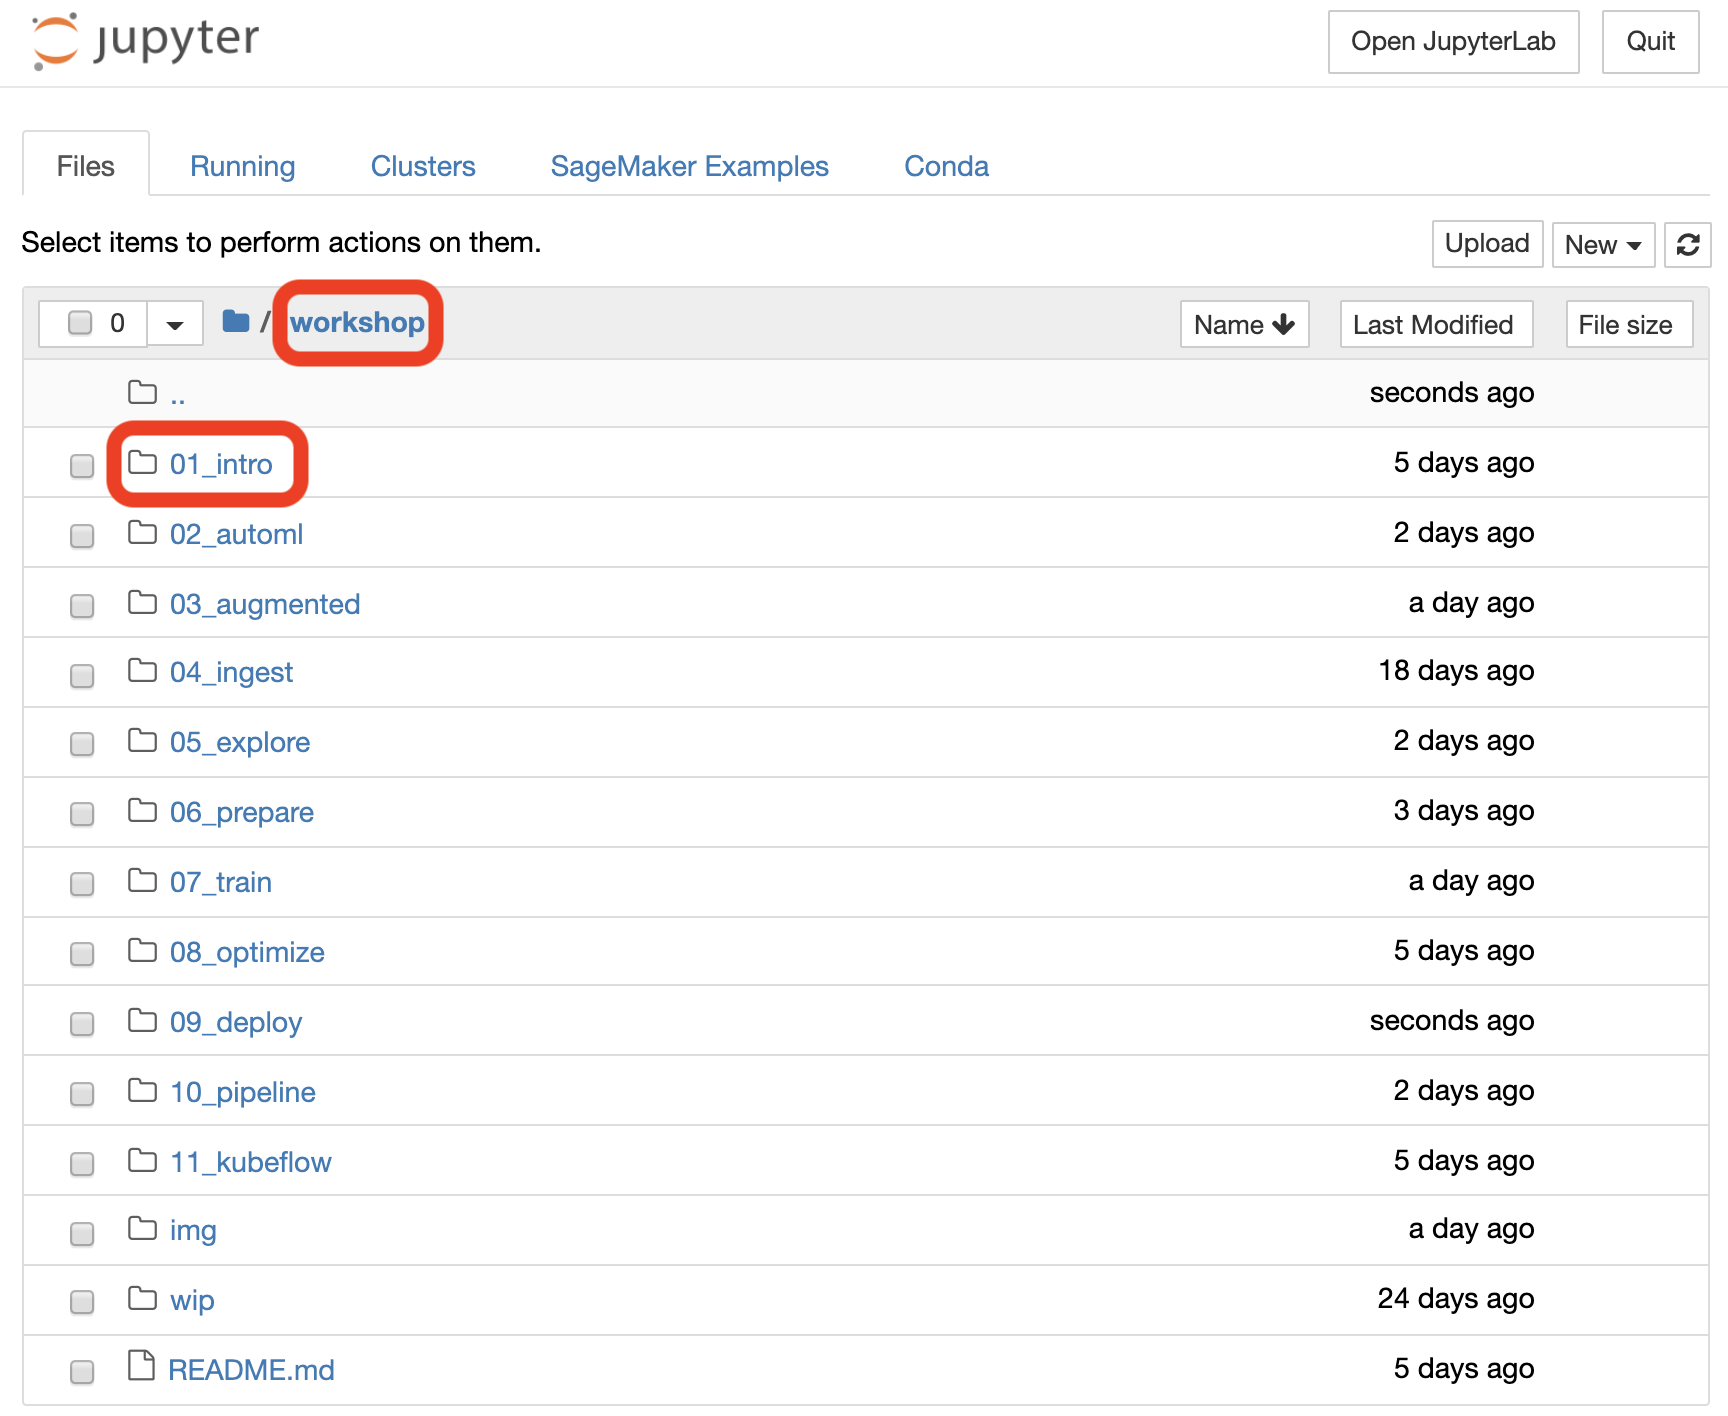Sort by Last Modified

click(1436, 325)
